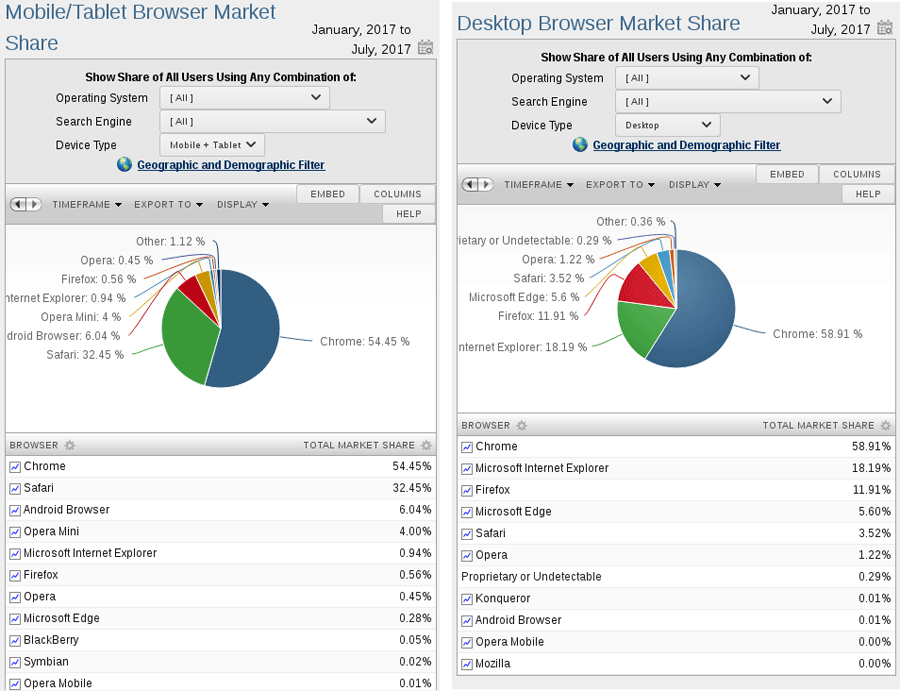Open TIMEFRAME menu in Desktop toolbar
900x691 pixels.
(539, 185)
